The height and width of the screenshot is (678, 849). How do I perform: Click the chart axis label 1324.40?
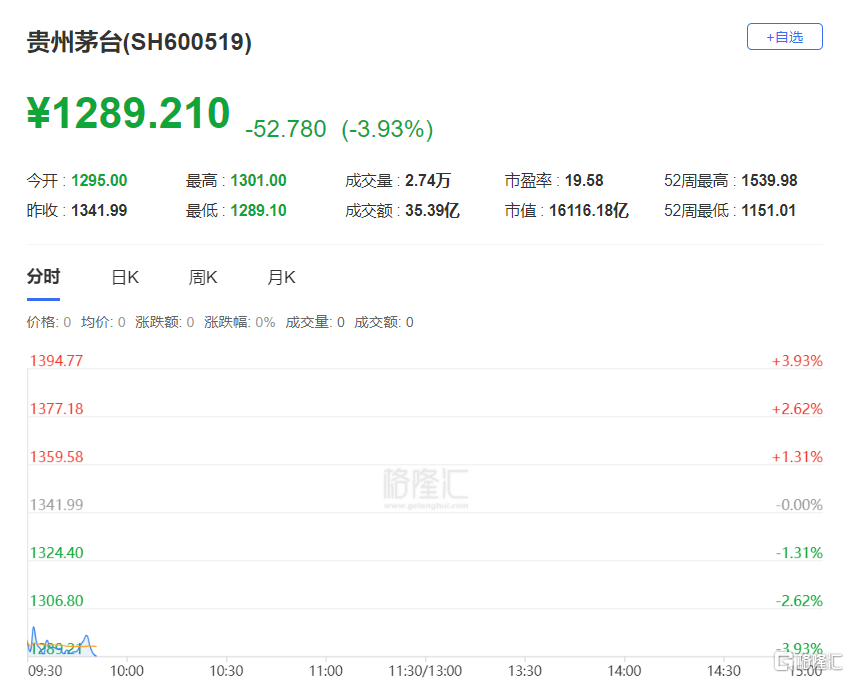56,553
